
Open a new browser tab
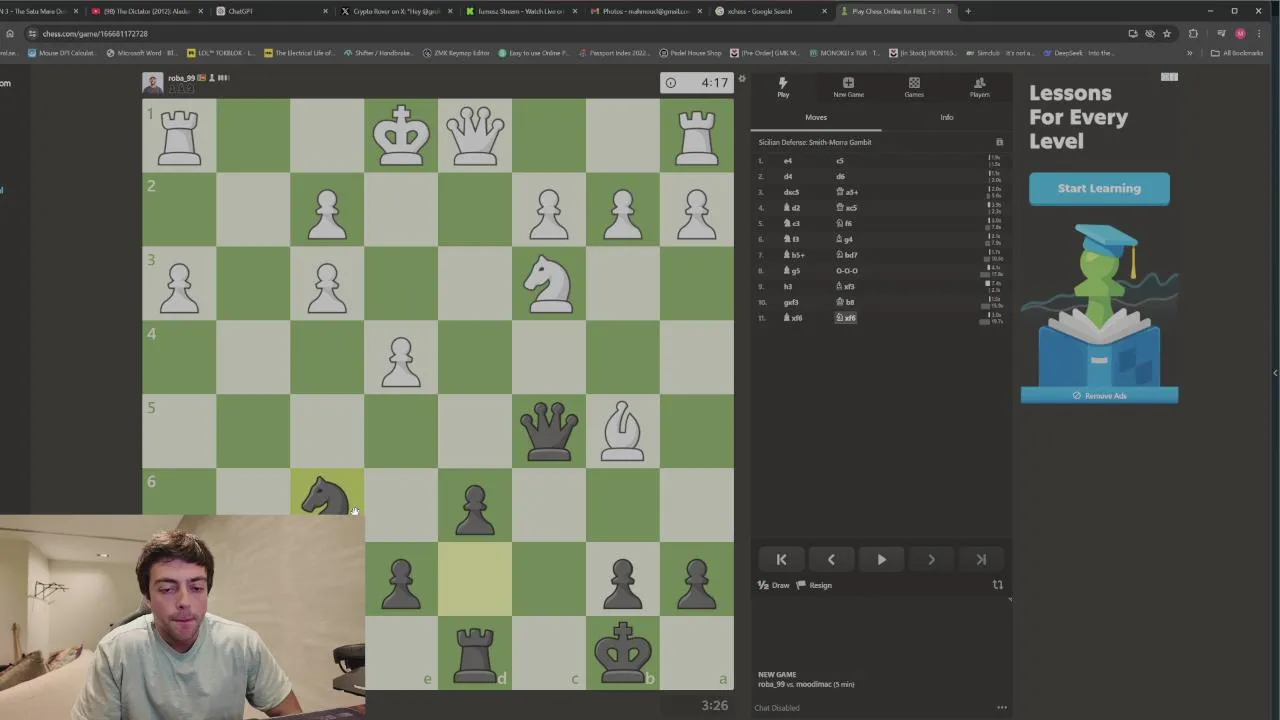point(968,11)
